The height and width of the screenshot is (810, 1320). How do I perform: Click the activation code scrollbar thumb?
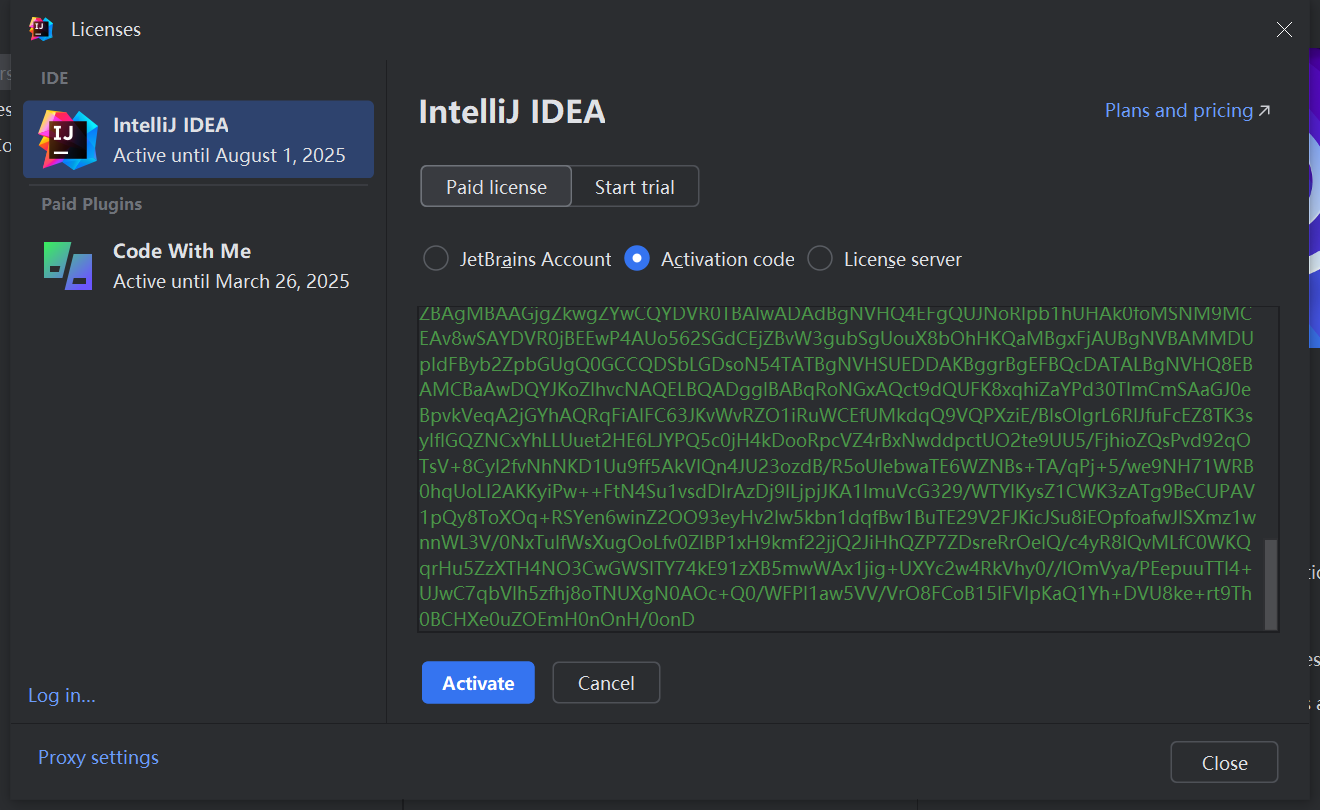point(1271,584)
